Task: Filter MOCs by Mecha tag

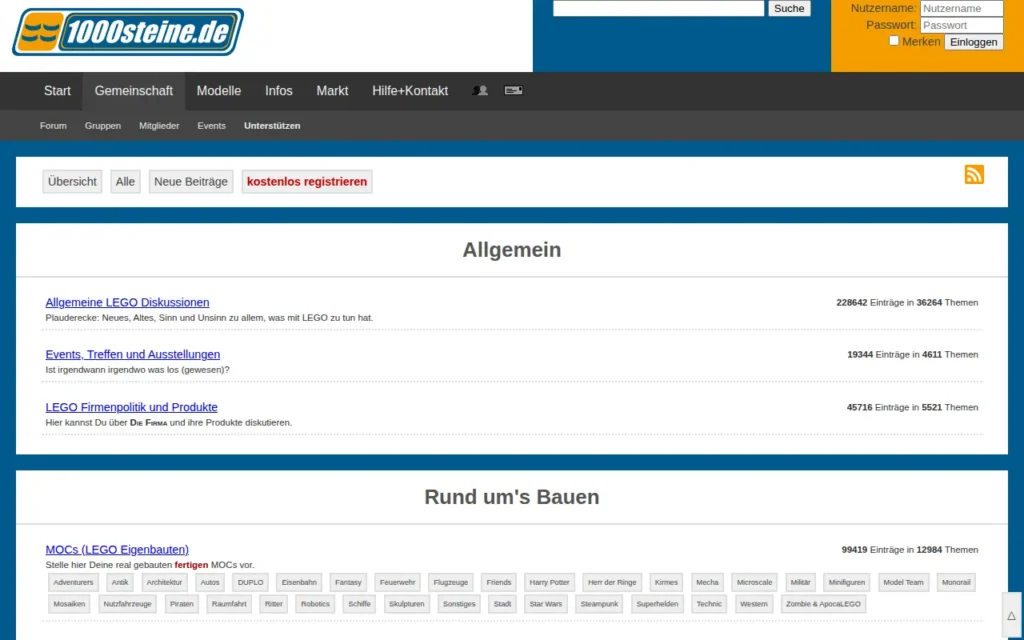Action: [x=707, y=583]
